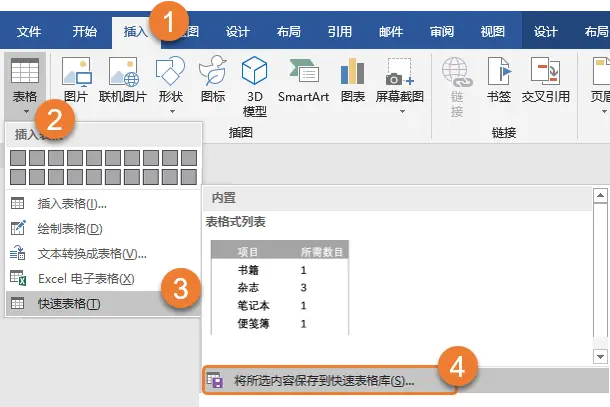Click the 书签 bookmark icon

(x=499, y=80)
